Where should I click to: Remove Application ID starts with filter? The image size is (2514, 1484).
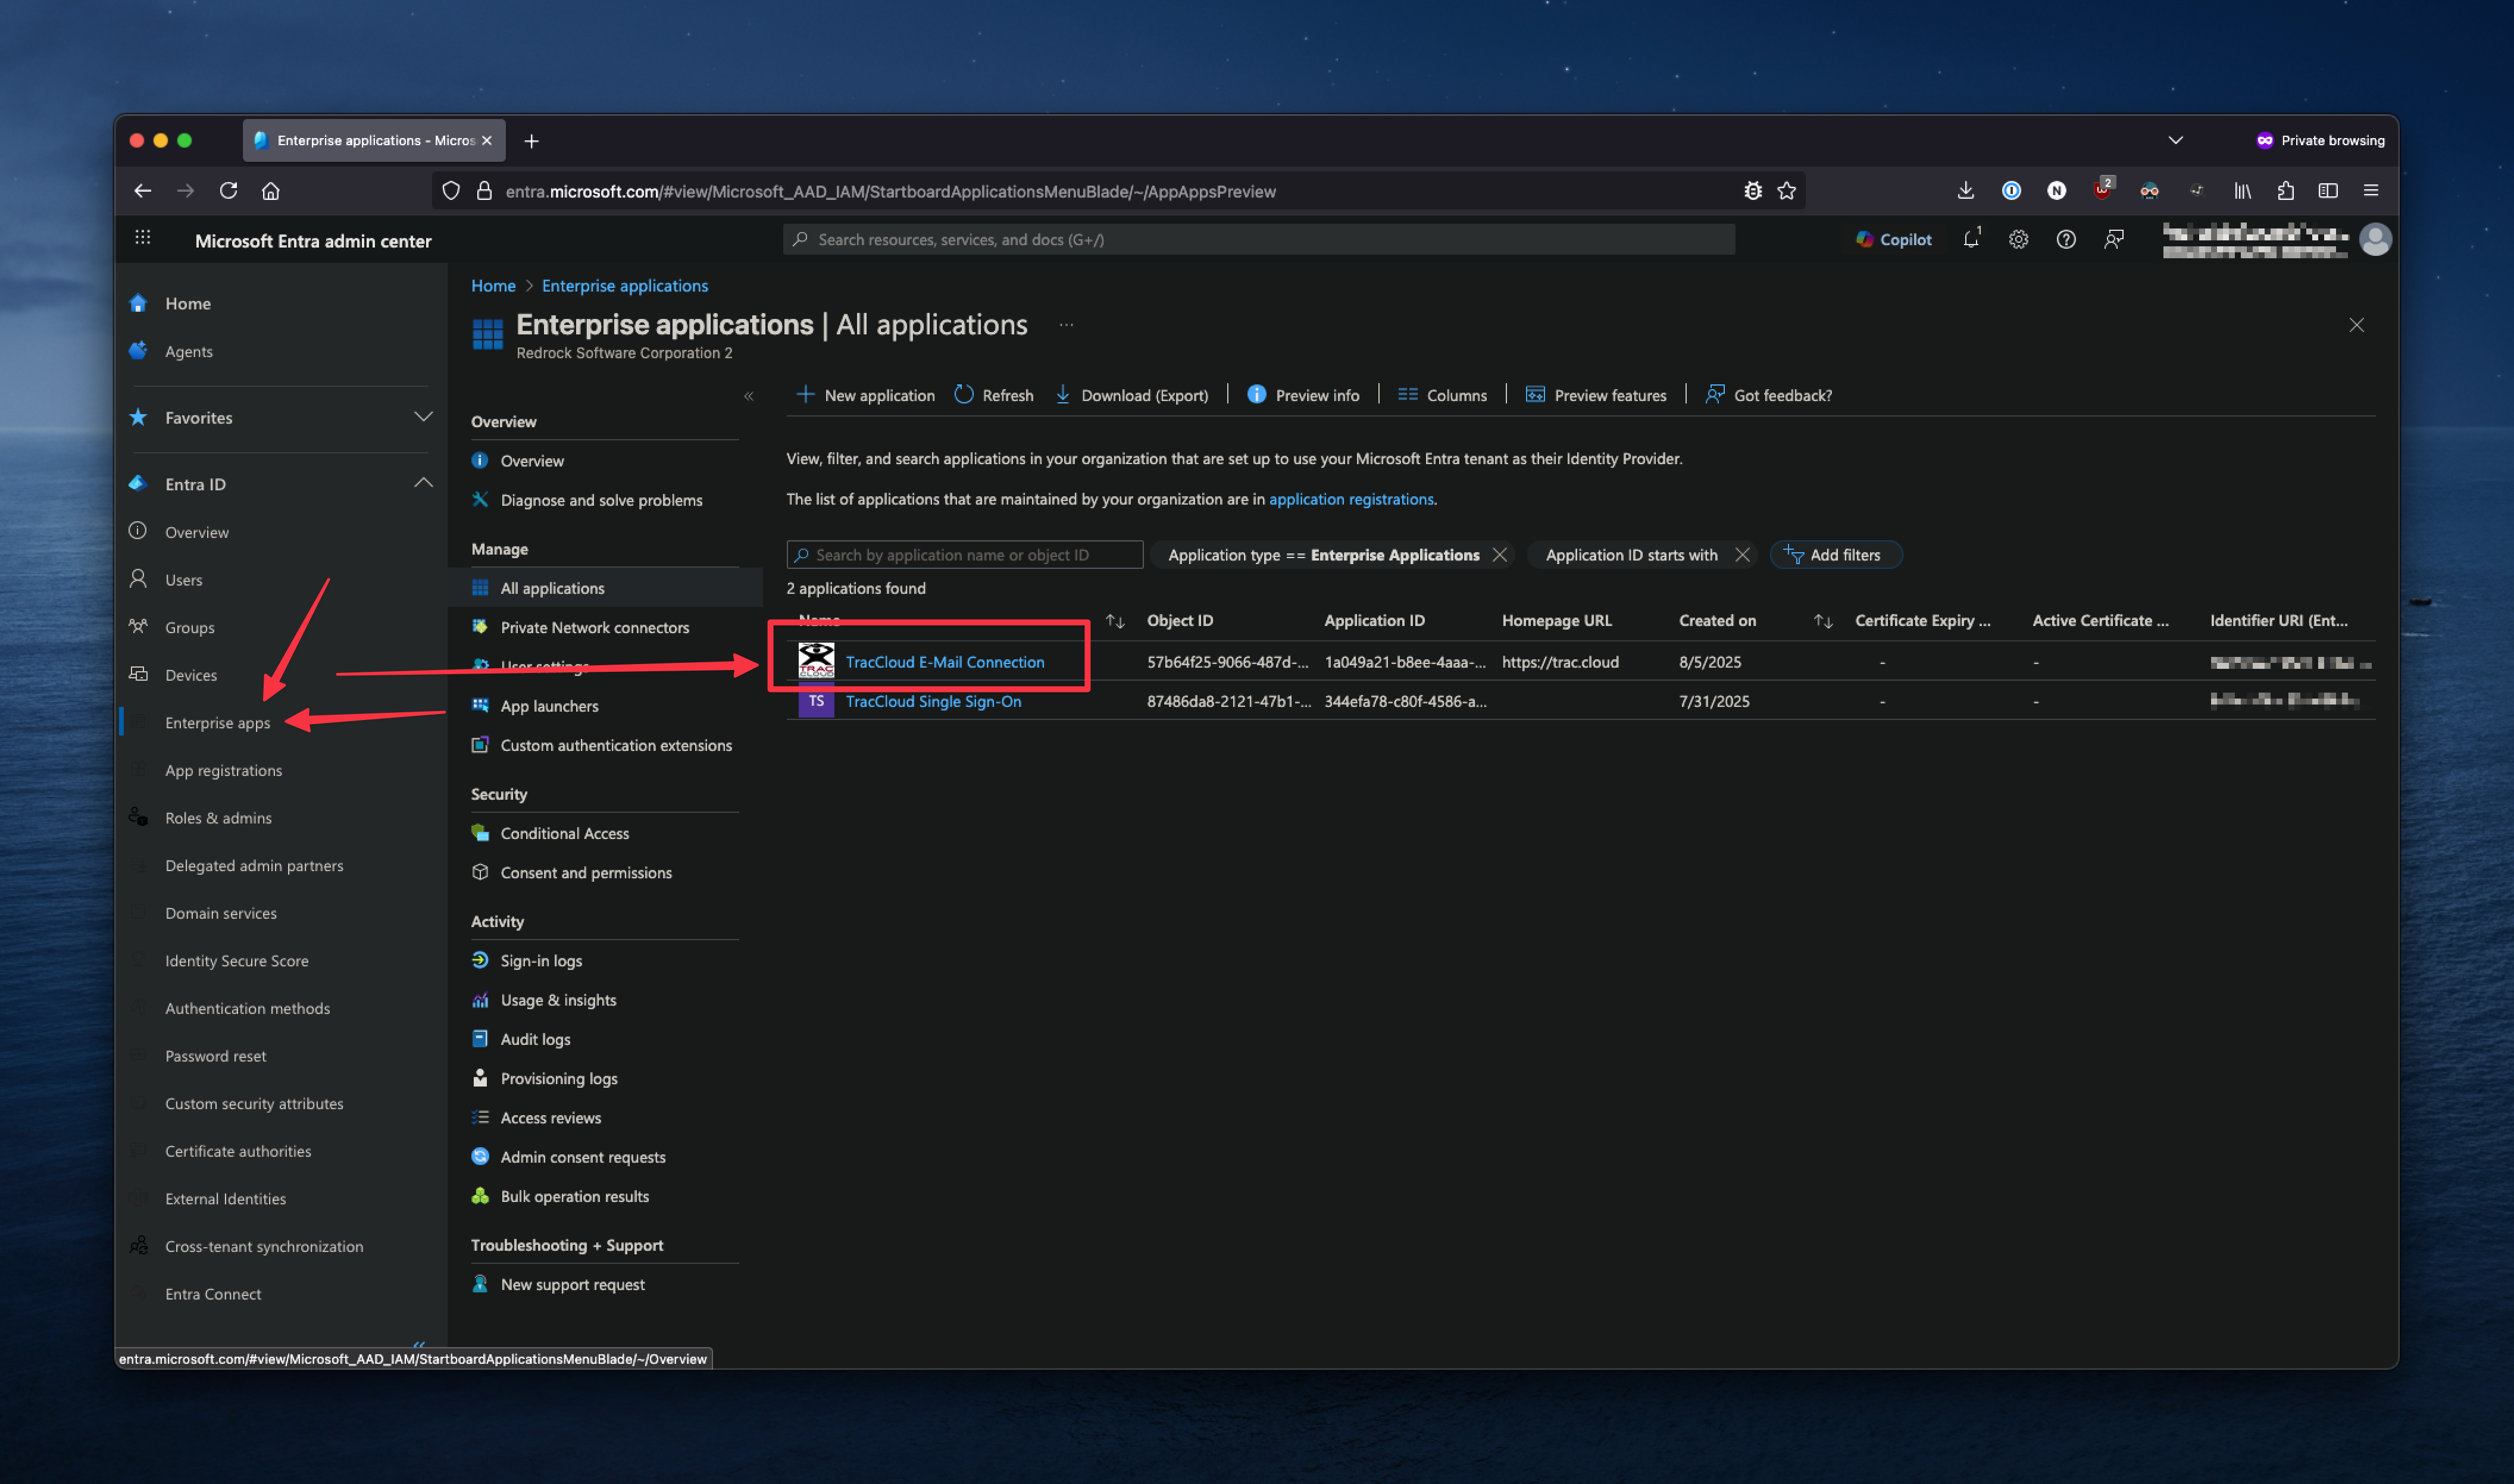click(x=1742, y=555)
